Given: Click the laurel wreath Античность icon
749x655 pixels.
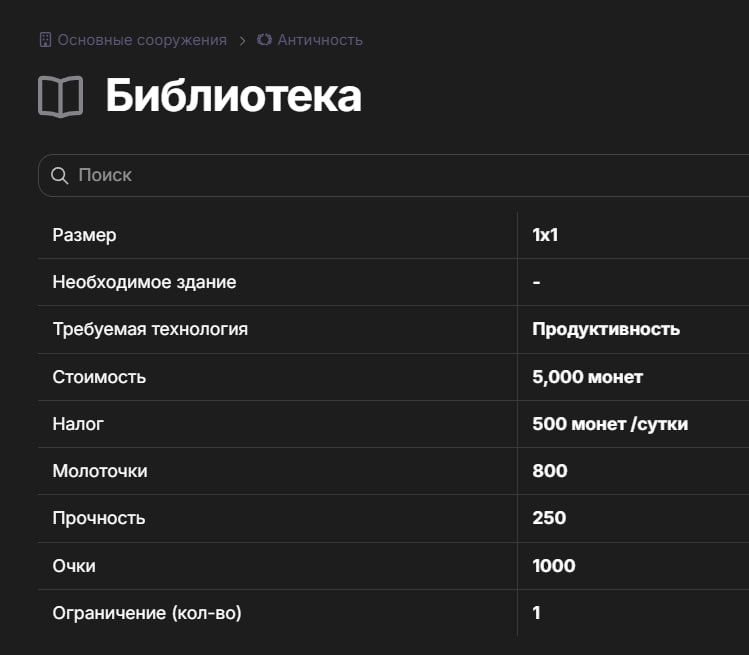Looking at the screenshot, I should point(264,40).
